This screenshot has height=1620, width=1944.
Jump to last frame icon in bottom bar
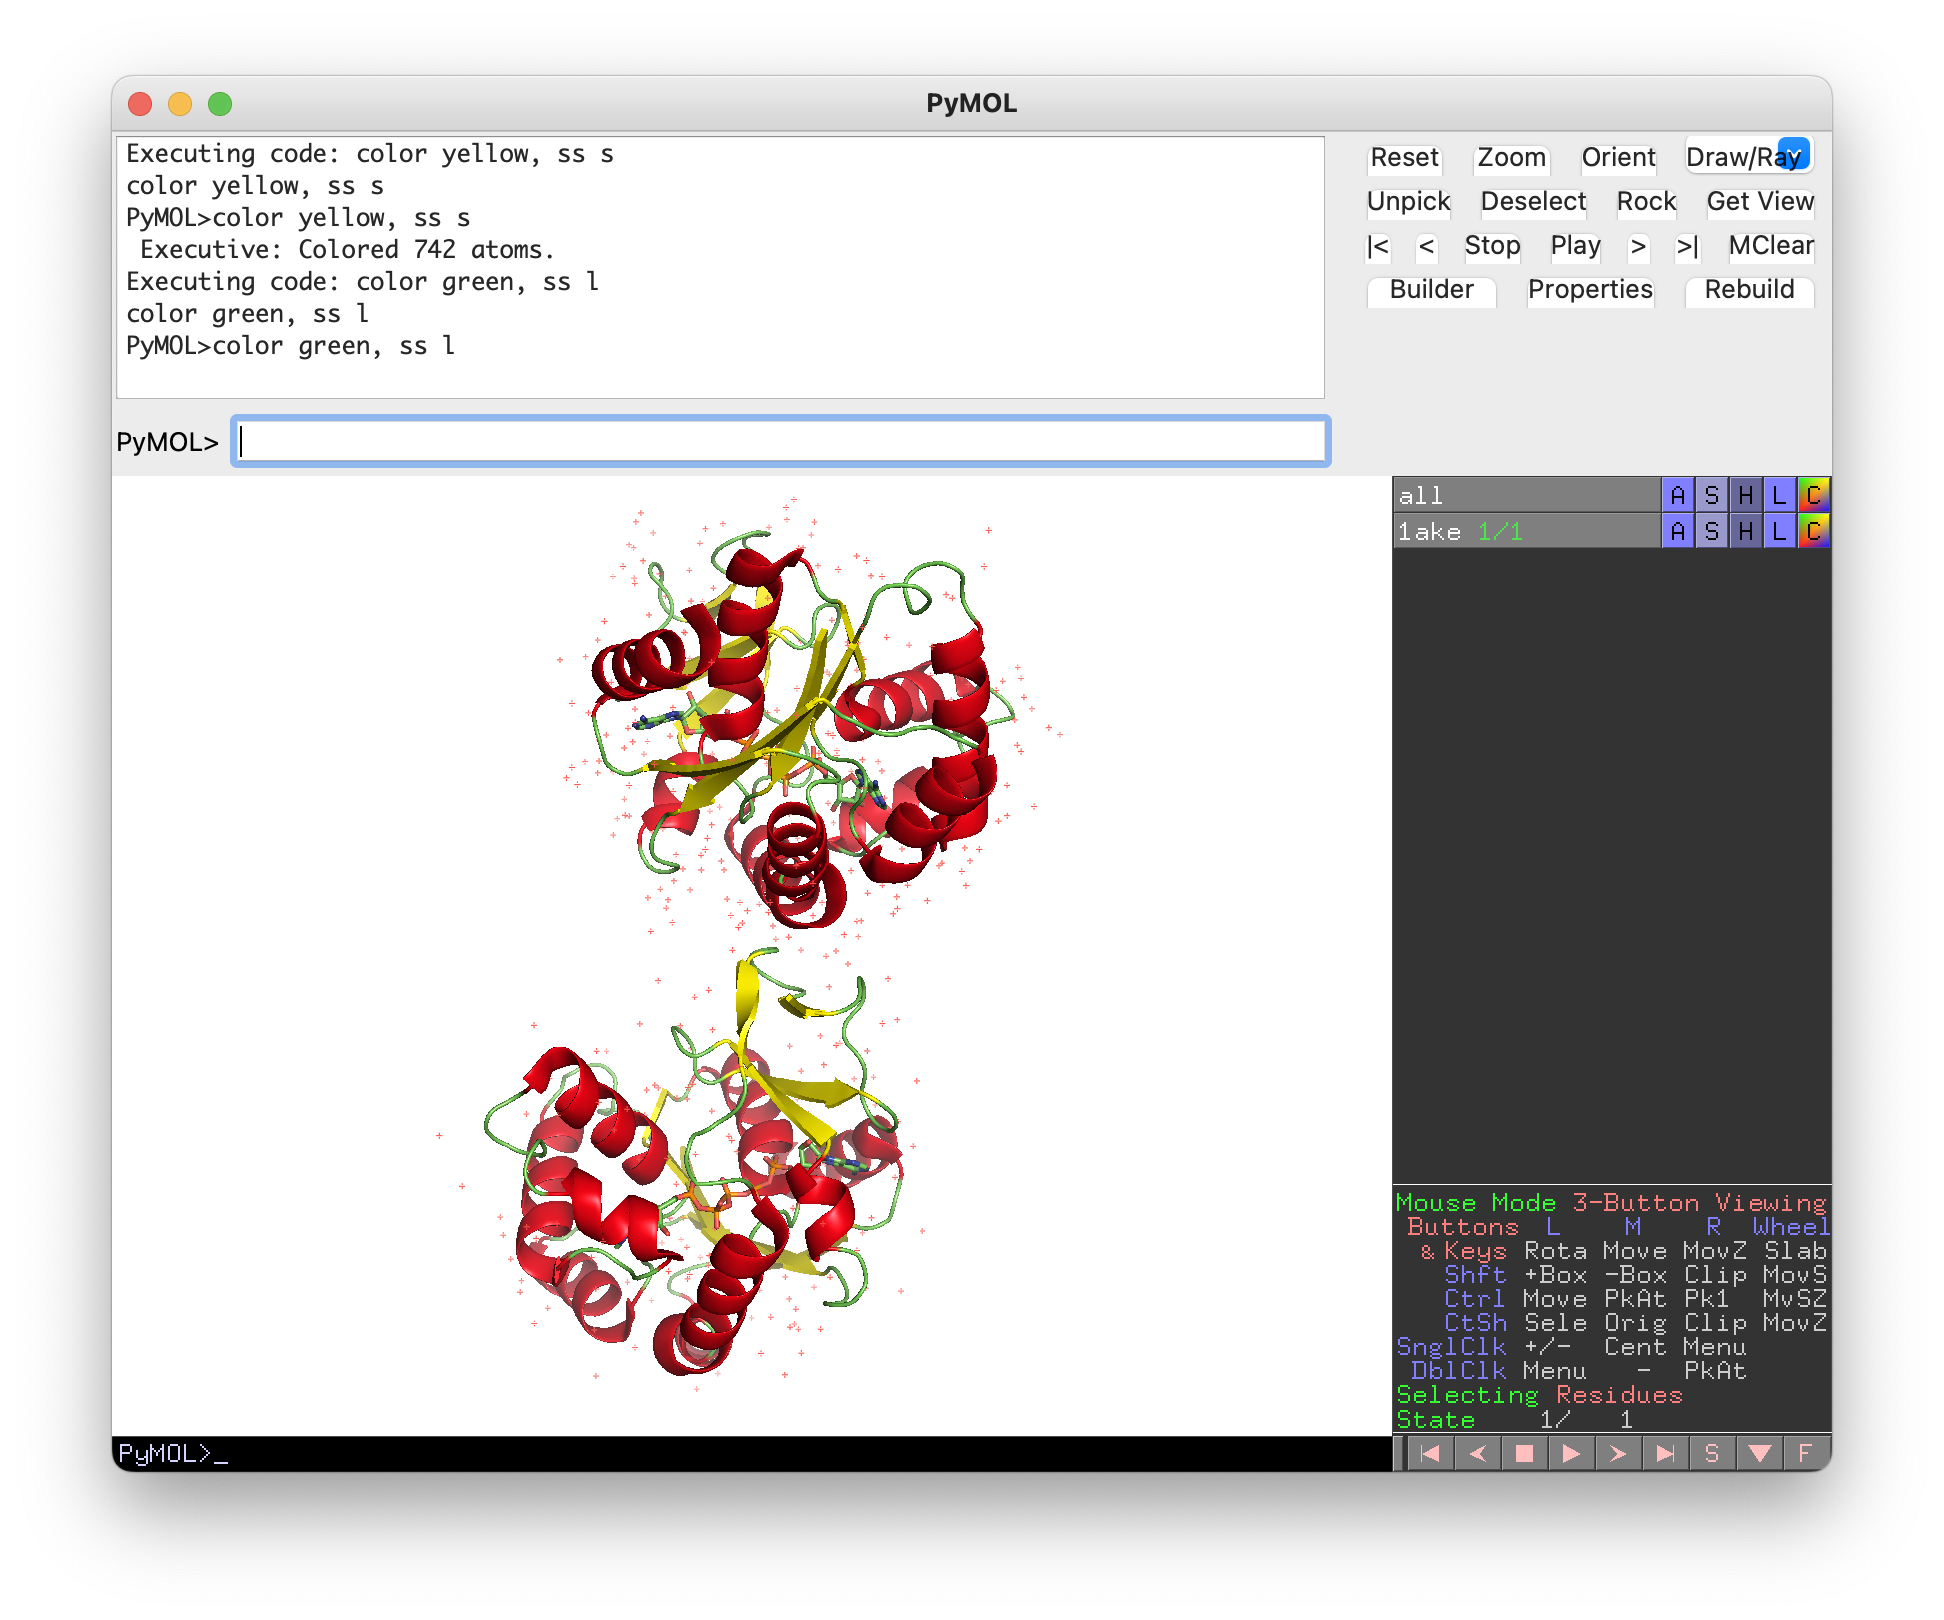1664,1453
